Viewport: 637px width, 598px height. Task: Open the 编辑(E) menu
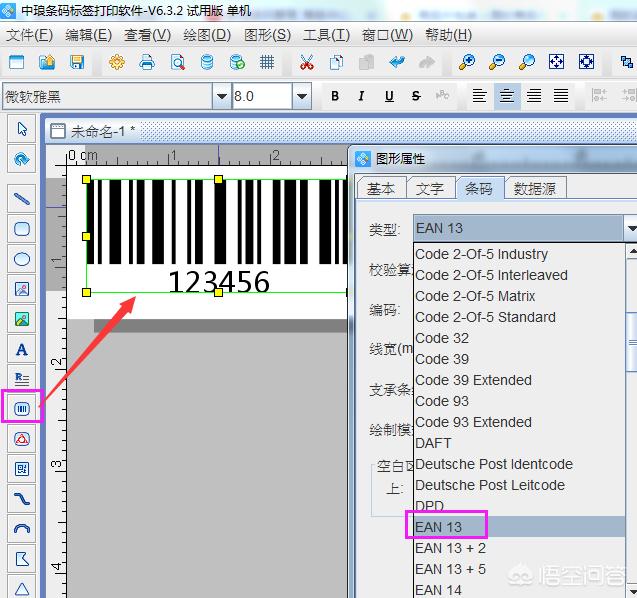pos(88,35)
